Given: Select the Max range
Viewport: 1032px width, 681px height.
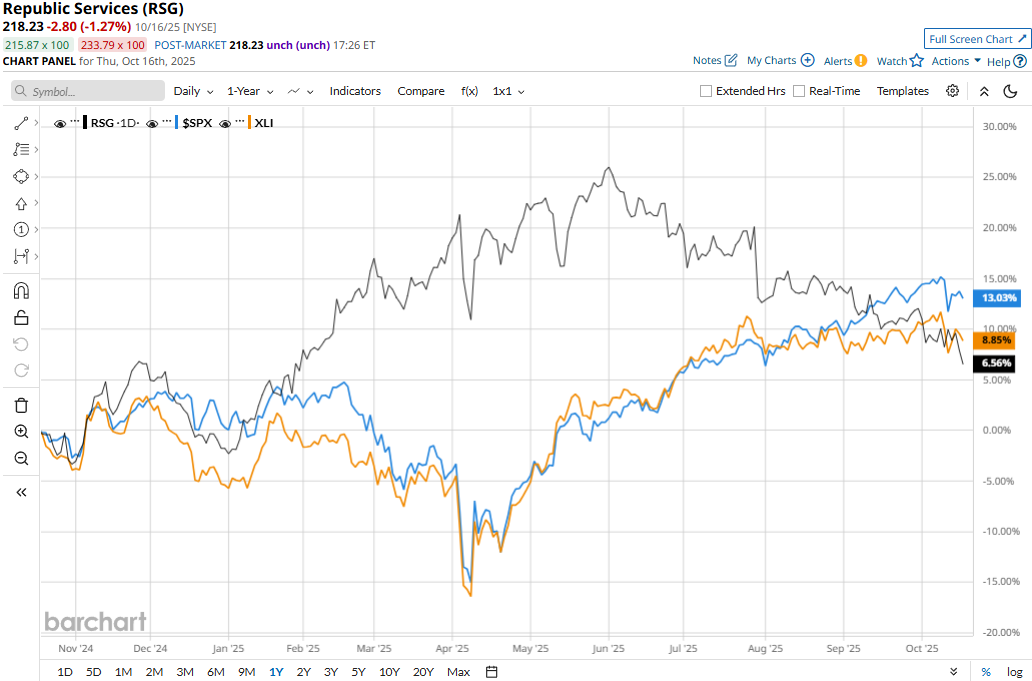Looking at the screenshot, I should pyautogui.click(x=458, y=672).
